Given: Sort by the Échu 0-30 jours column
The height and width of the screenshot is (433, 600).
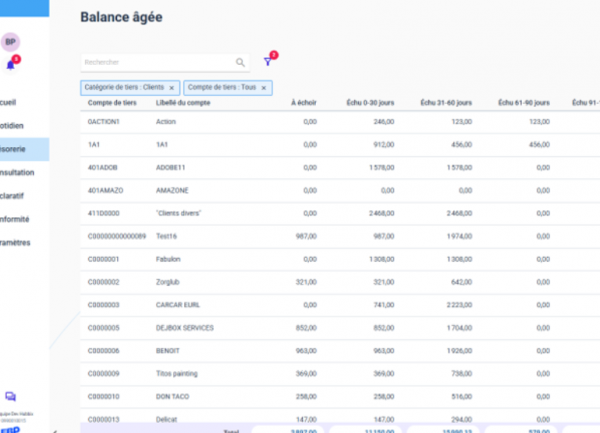Looking at the screenshot, I should [x=370, y=103].
